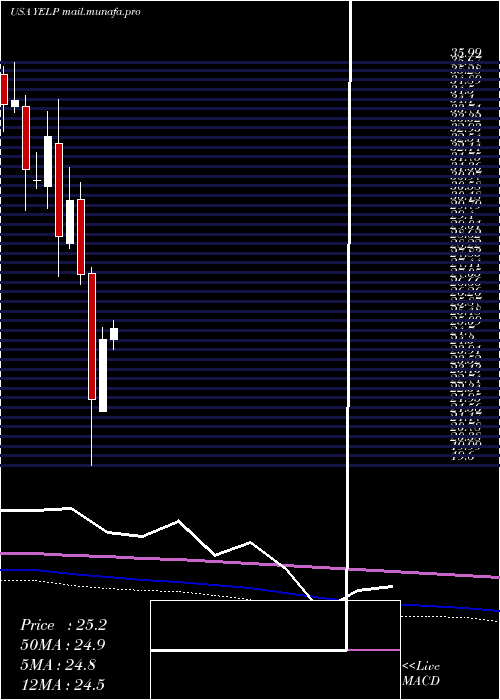Image resolution: width=500 pixels, height=700 pixels.
Task: Click the 12MA : 24.5 readout
Action: [x=62, y=685]
